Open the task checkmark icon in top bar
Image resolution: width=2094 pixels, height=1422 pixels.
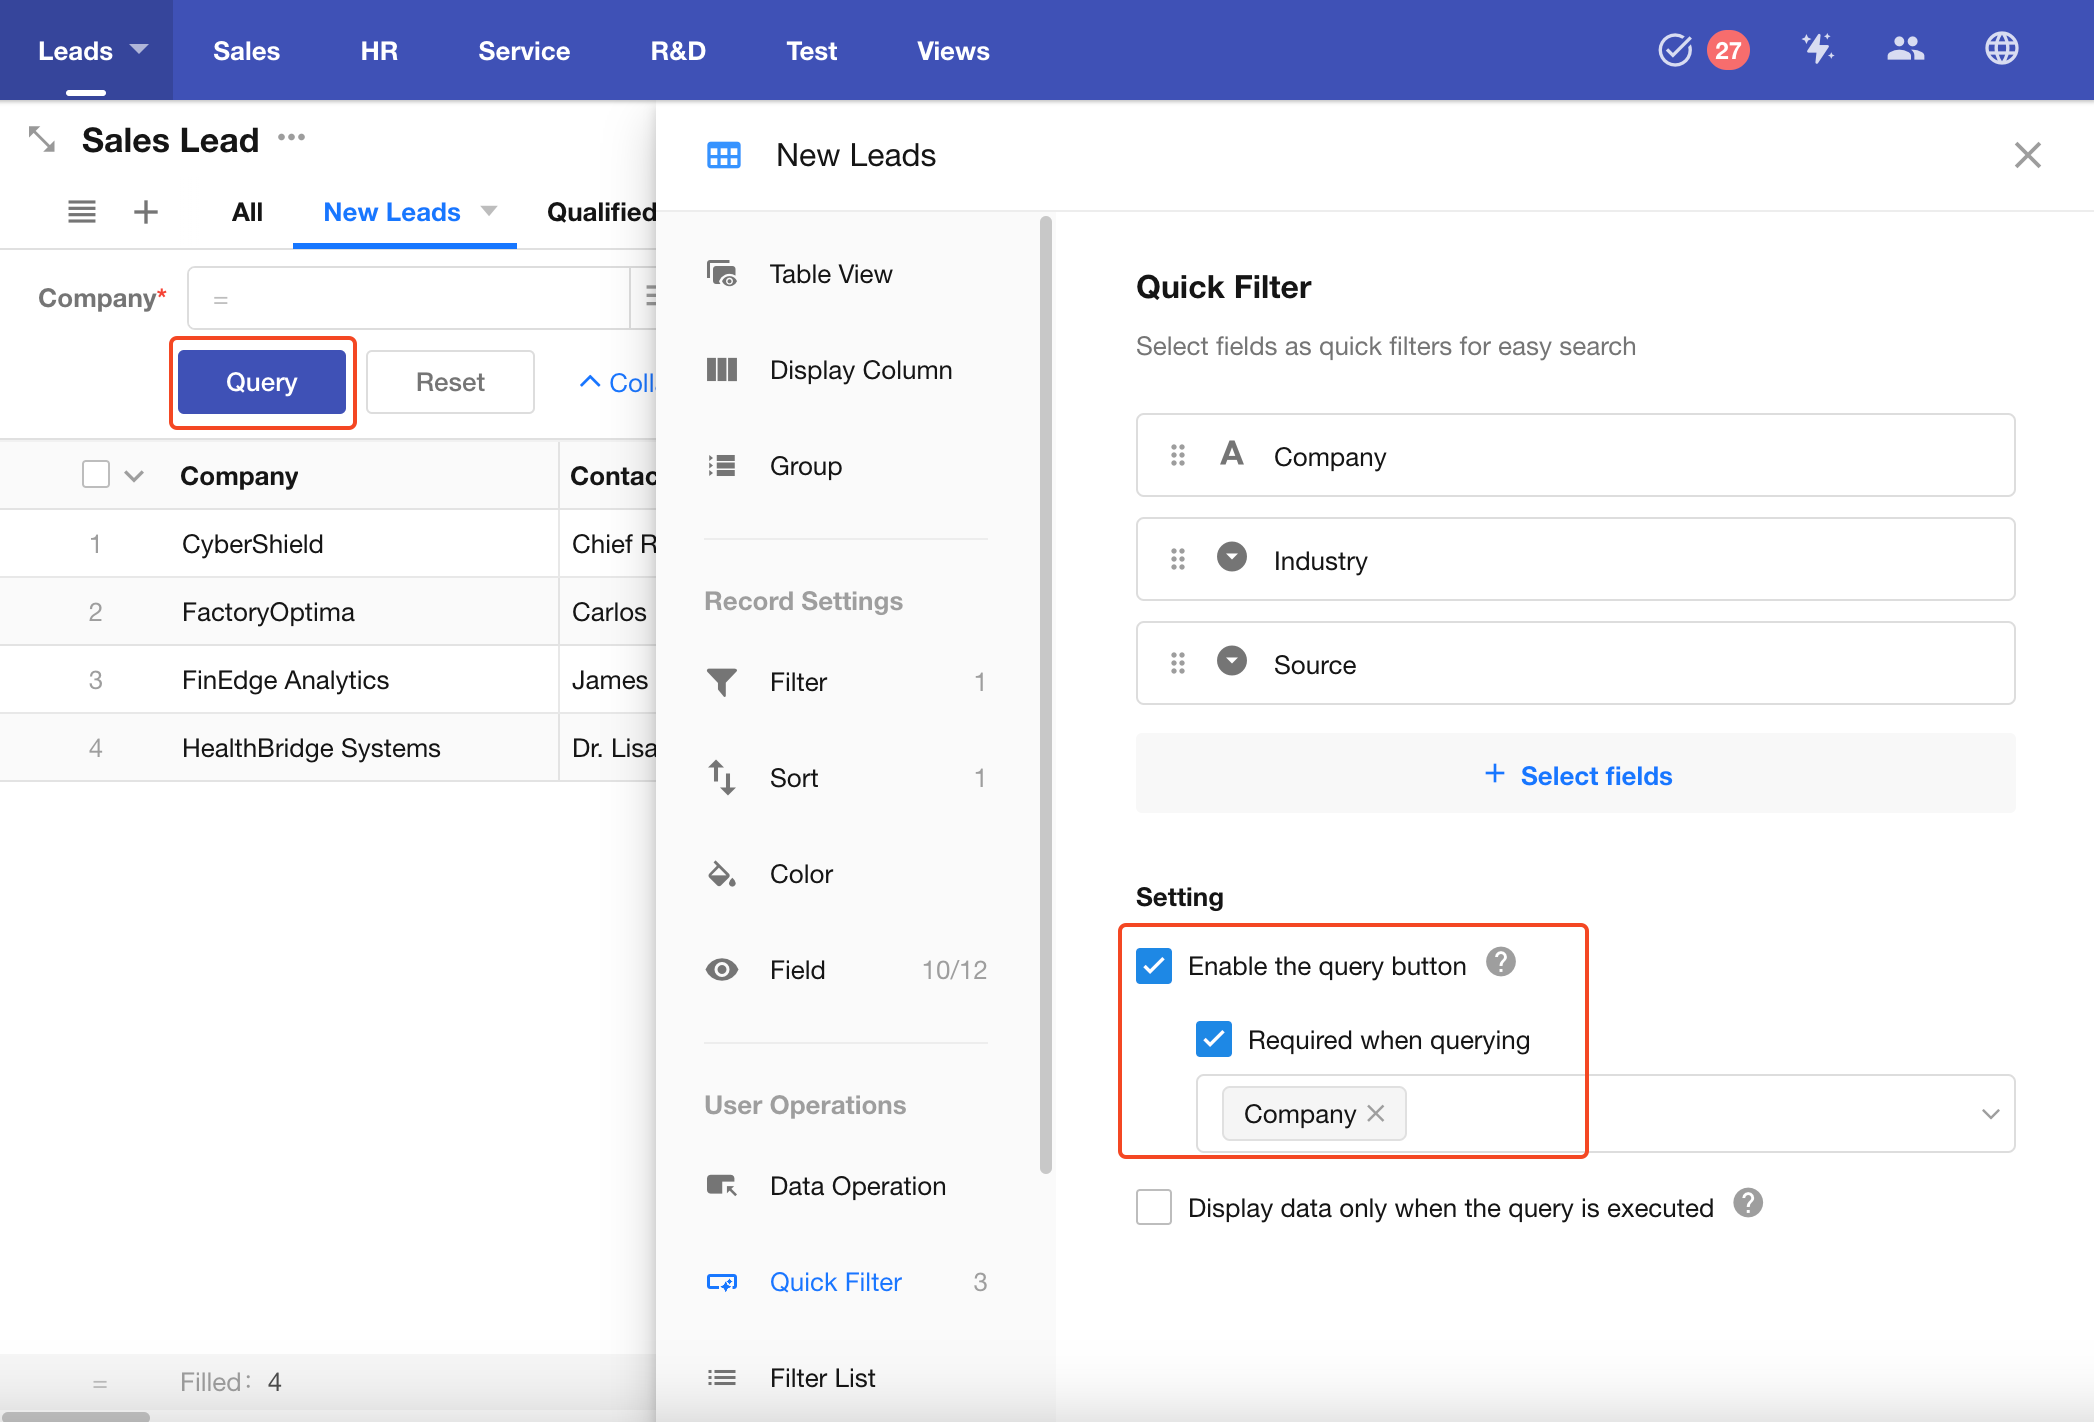[x=1674, y=50]
